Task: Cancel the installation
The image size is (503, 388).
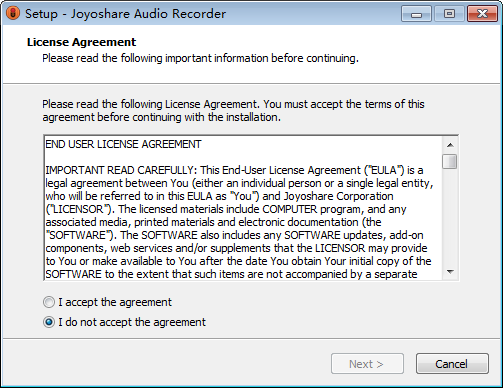Action: (452, 364)
